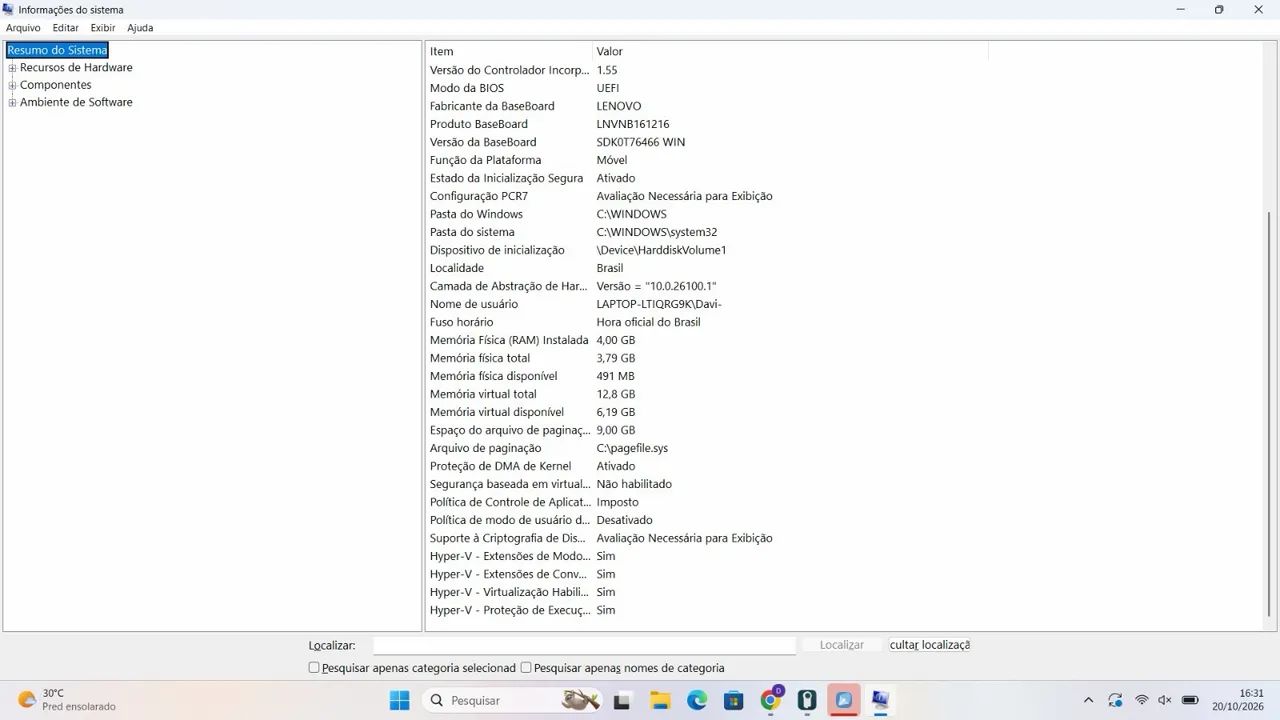The image size is (1280, 720).
Task: Show hidden system tray icons
Action: tap(1088, 700)
